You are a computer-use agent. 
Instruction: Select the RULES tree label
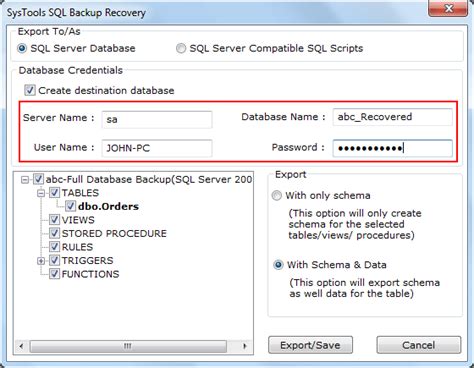77,247
